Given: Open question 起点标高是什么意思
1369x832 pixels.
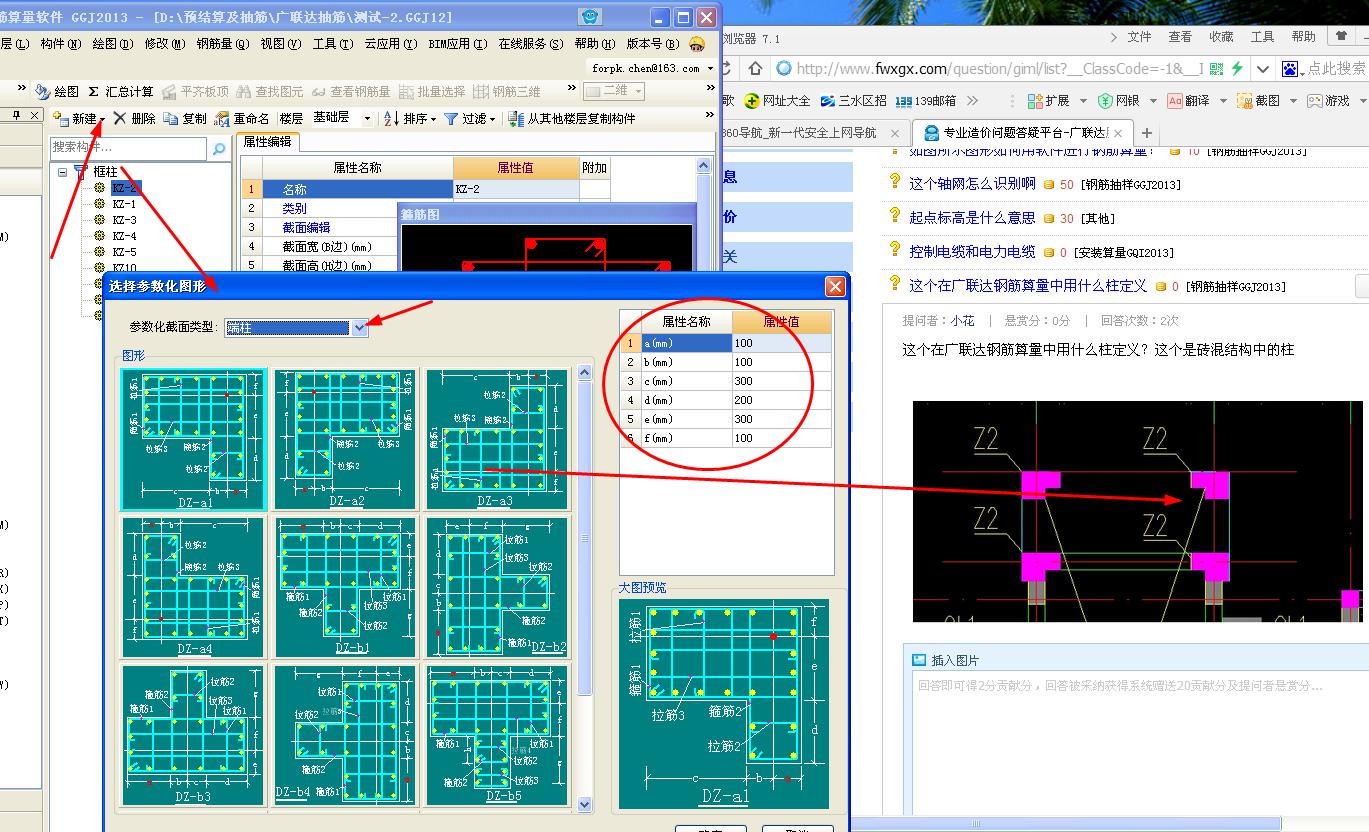Looking at the screenshot, I should click(972, 217).
